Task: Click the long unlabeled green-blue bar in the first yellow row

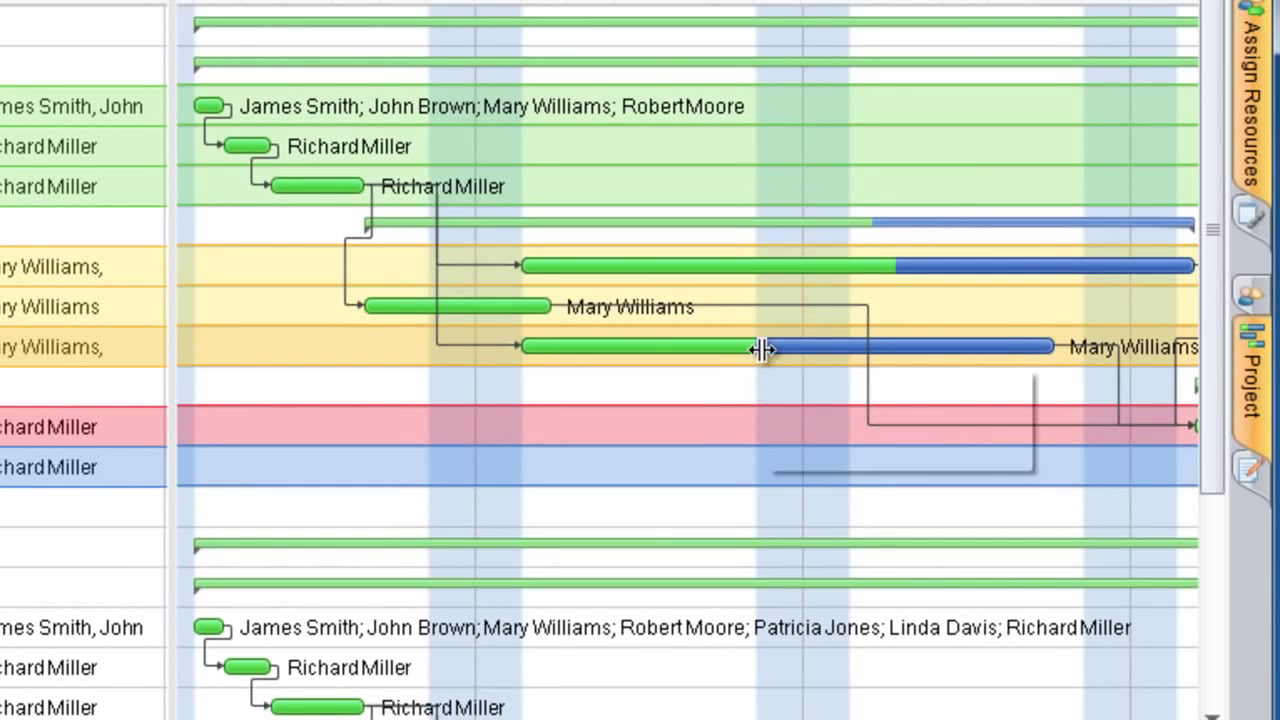Action: pyautogui.click(x=858, y=265)
